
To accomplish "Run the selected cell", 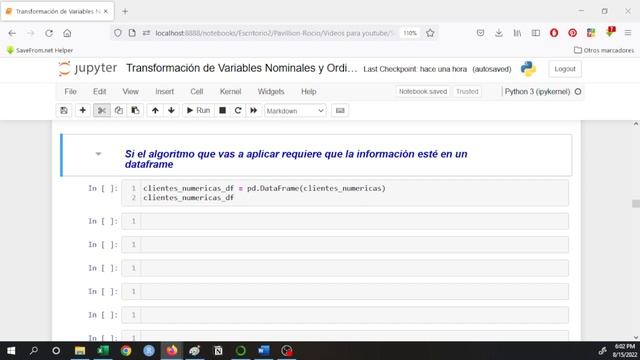I will click(198, 111).
